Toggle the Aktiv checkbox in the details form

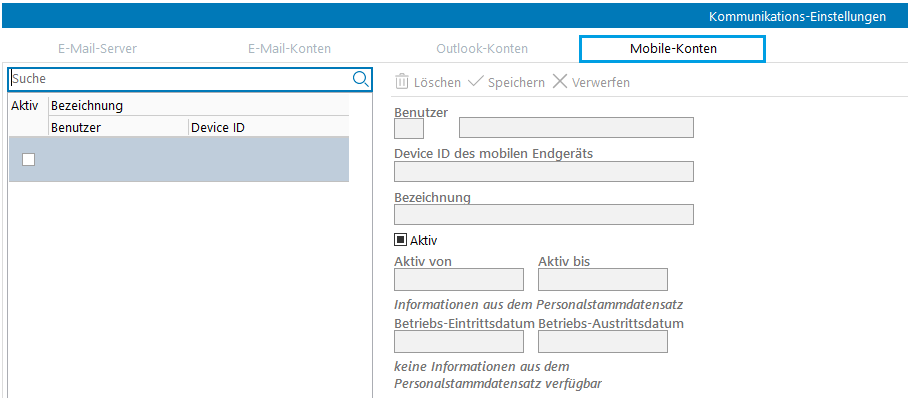tap(401, 239)
